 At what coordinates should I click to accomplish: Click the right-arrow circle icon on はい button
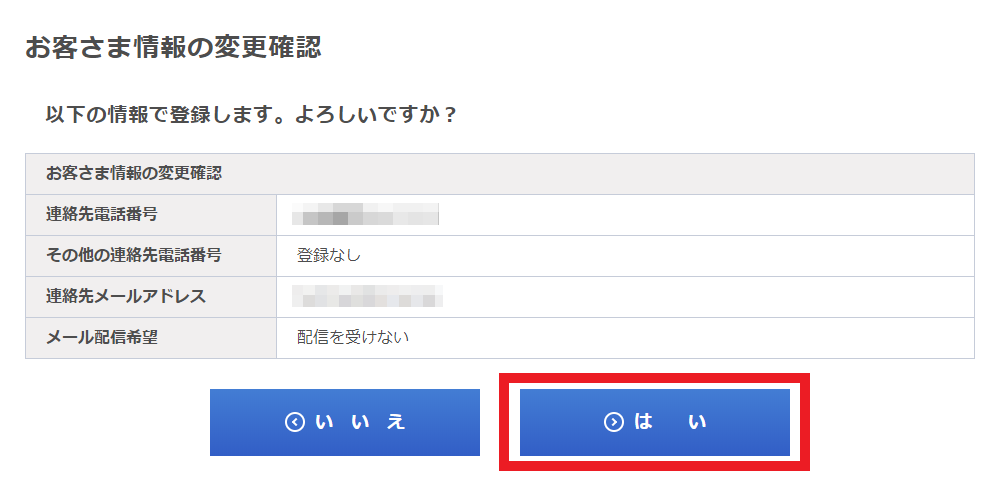[614, 422]
